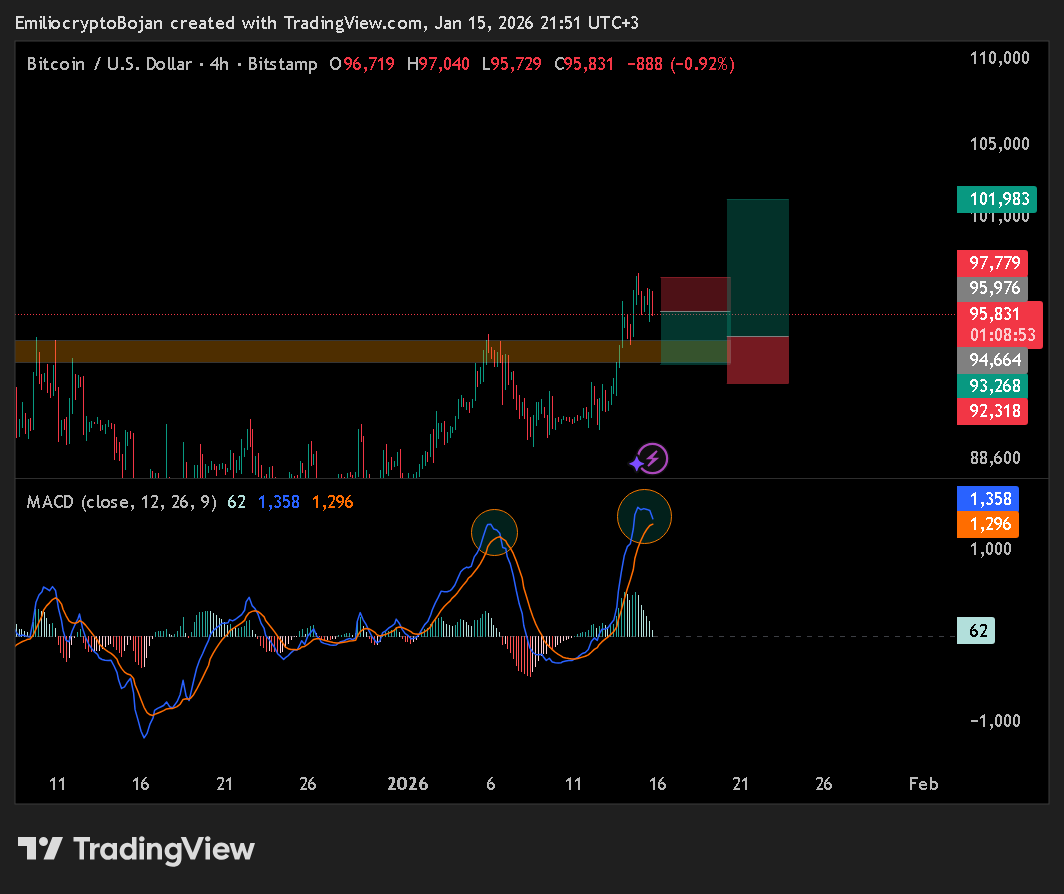The image size is (1064, 894).
Task: Click the green 93,268 price label
Action: coord(992,385)
